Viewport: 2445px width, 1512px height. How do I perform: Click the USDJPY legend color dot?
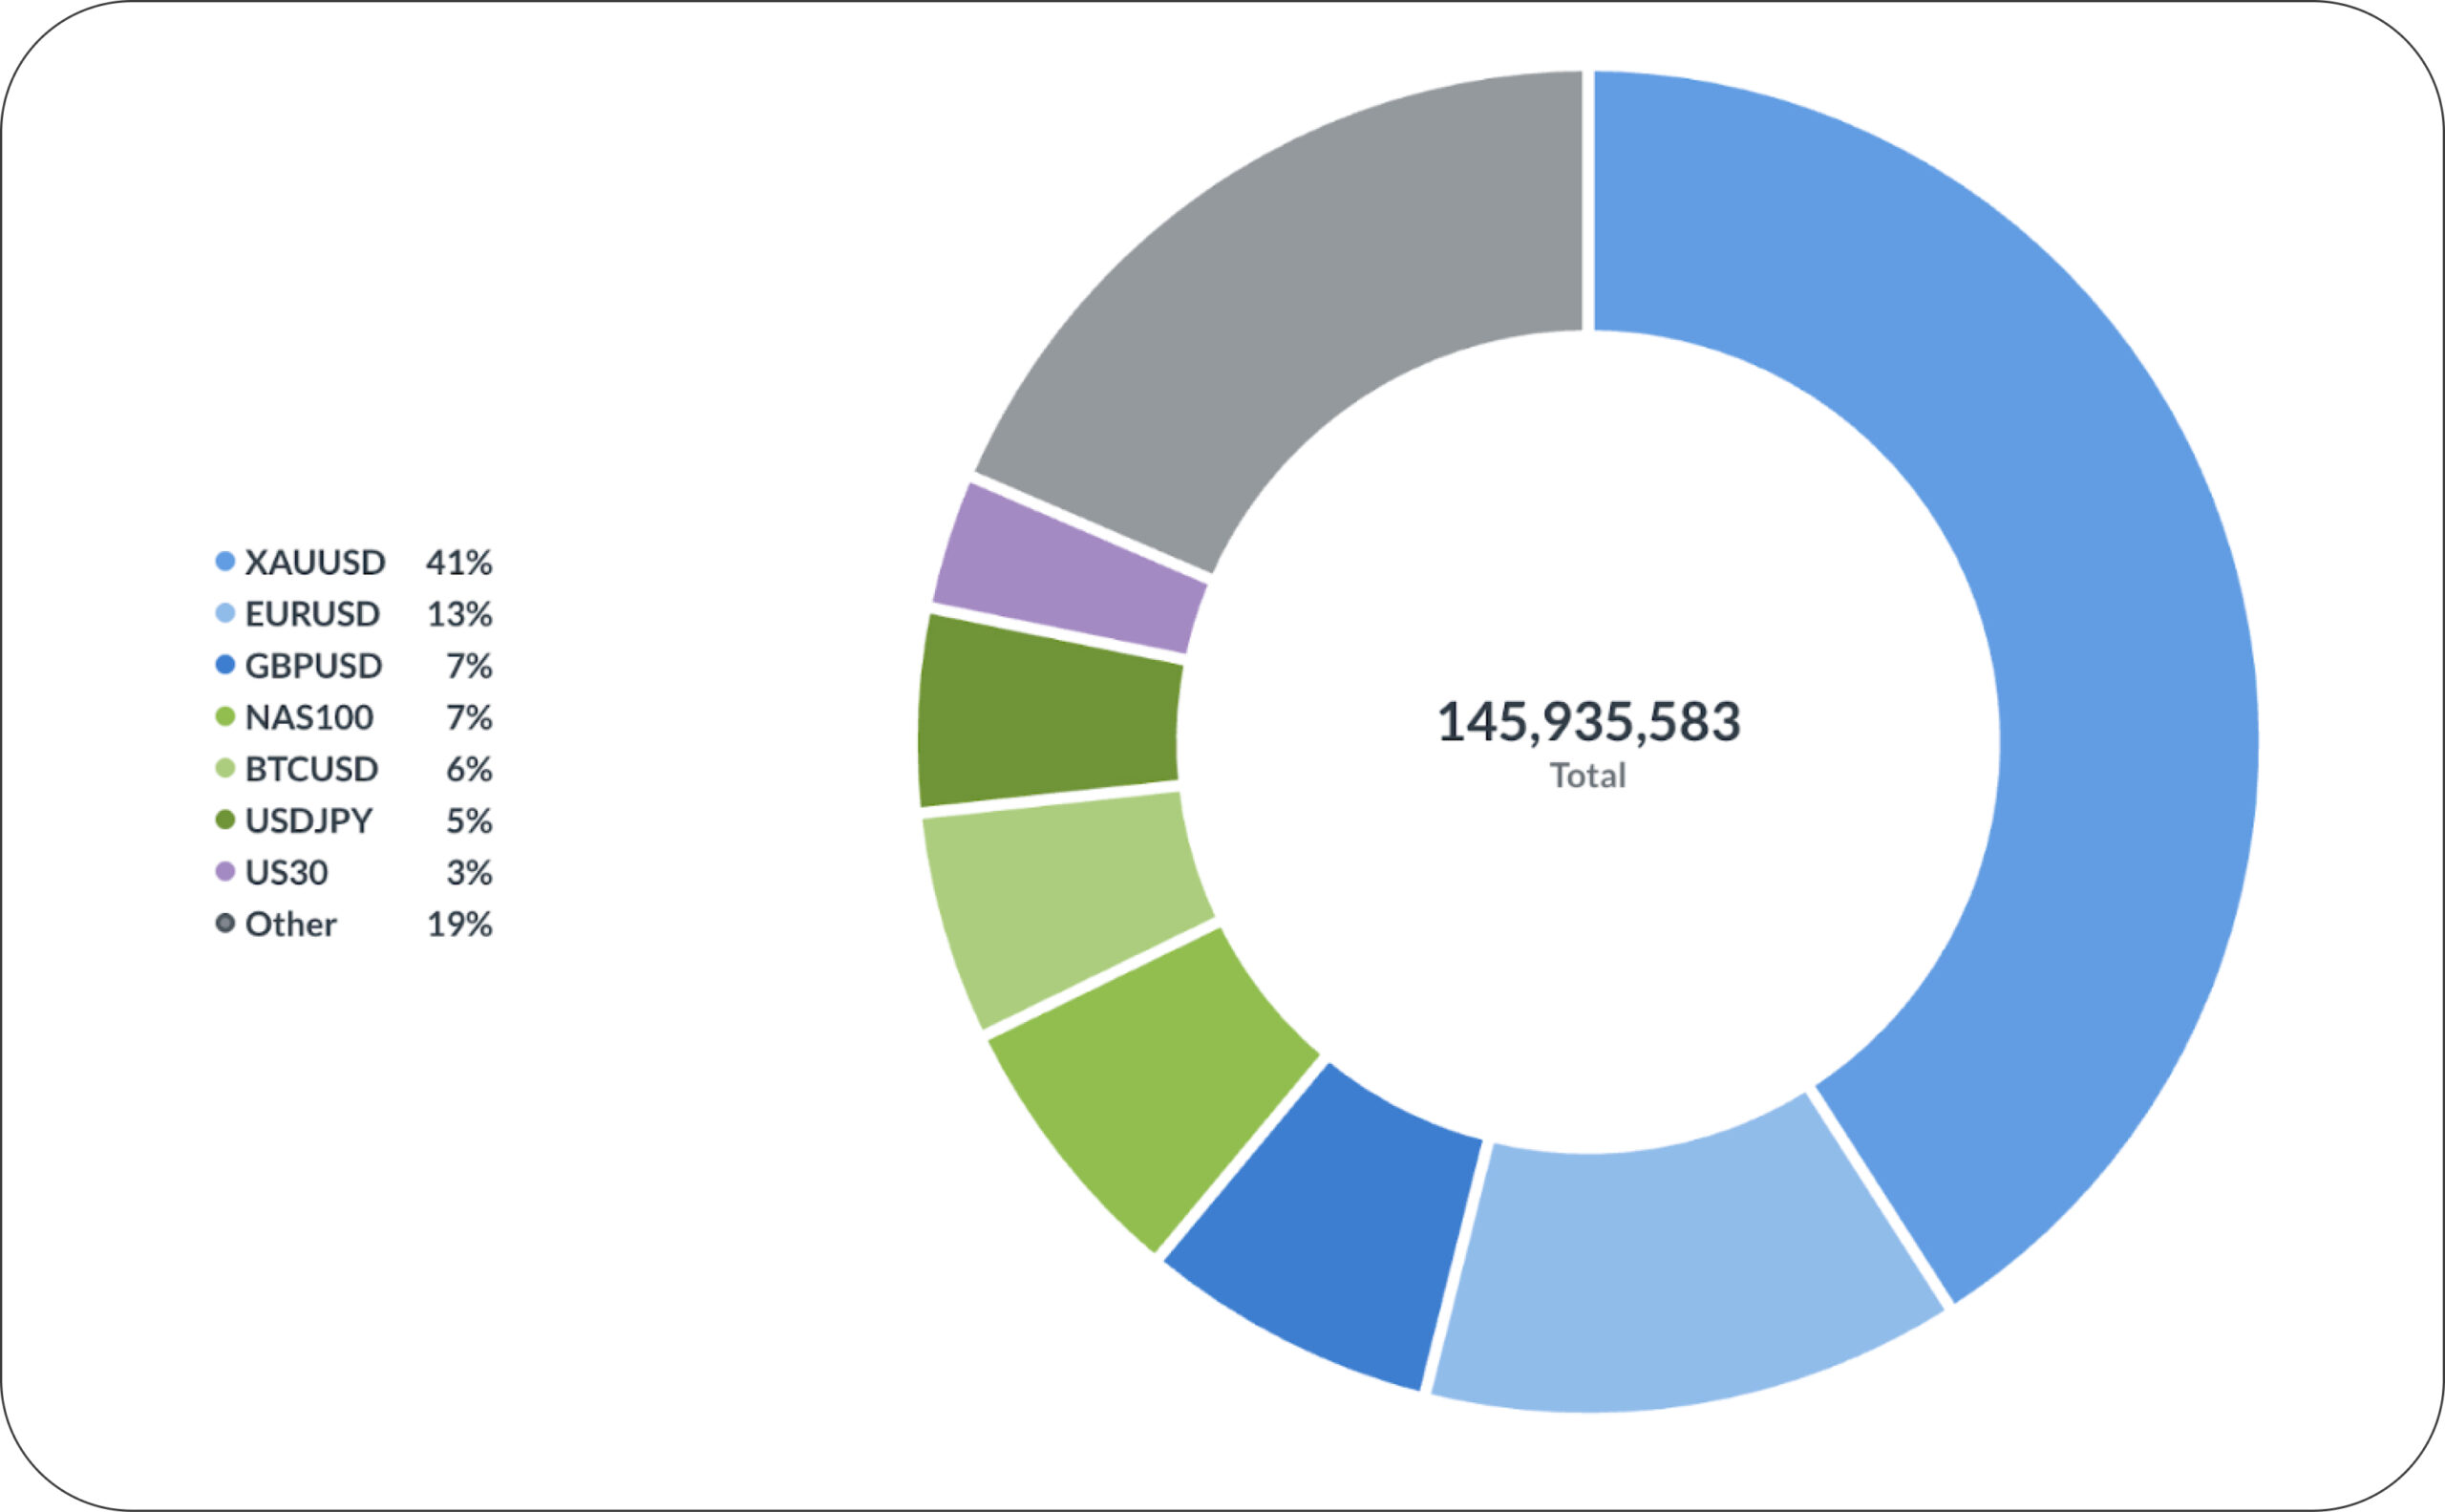coord(225,820)
